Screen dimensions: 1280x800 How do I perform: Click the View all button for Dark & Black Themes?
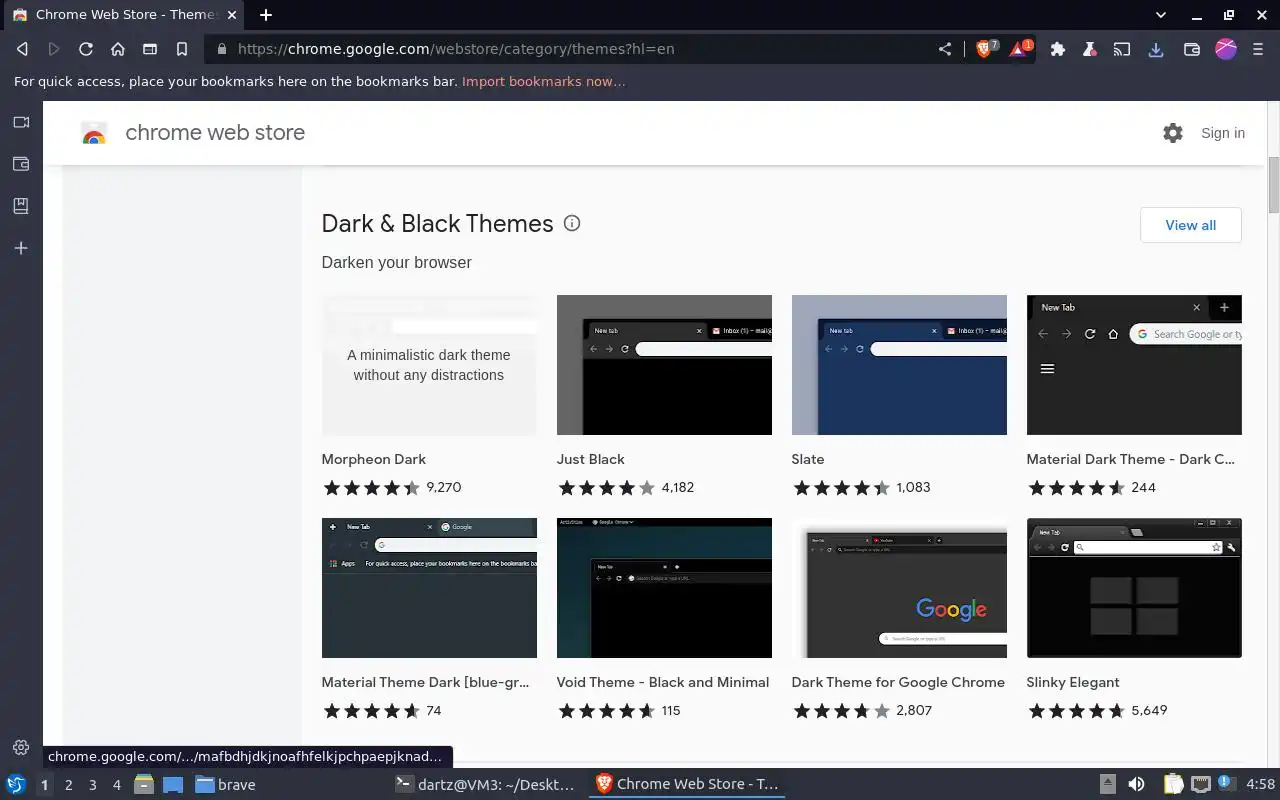(x=1191, y=225)
